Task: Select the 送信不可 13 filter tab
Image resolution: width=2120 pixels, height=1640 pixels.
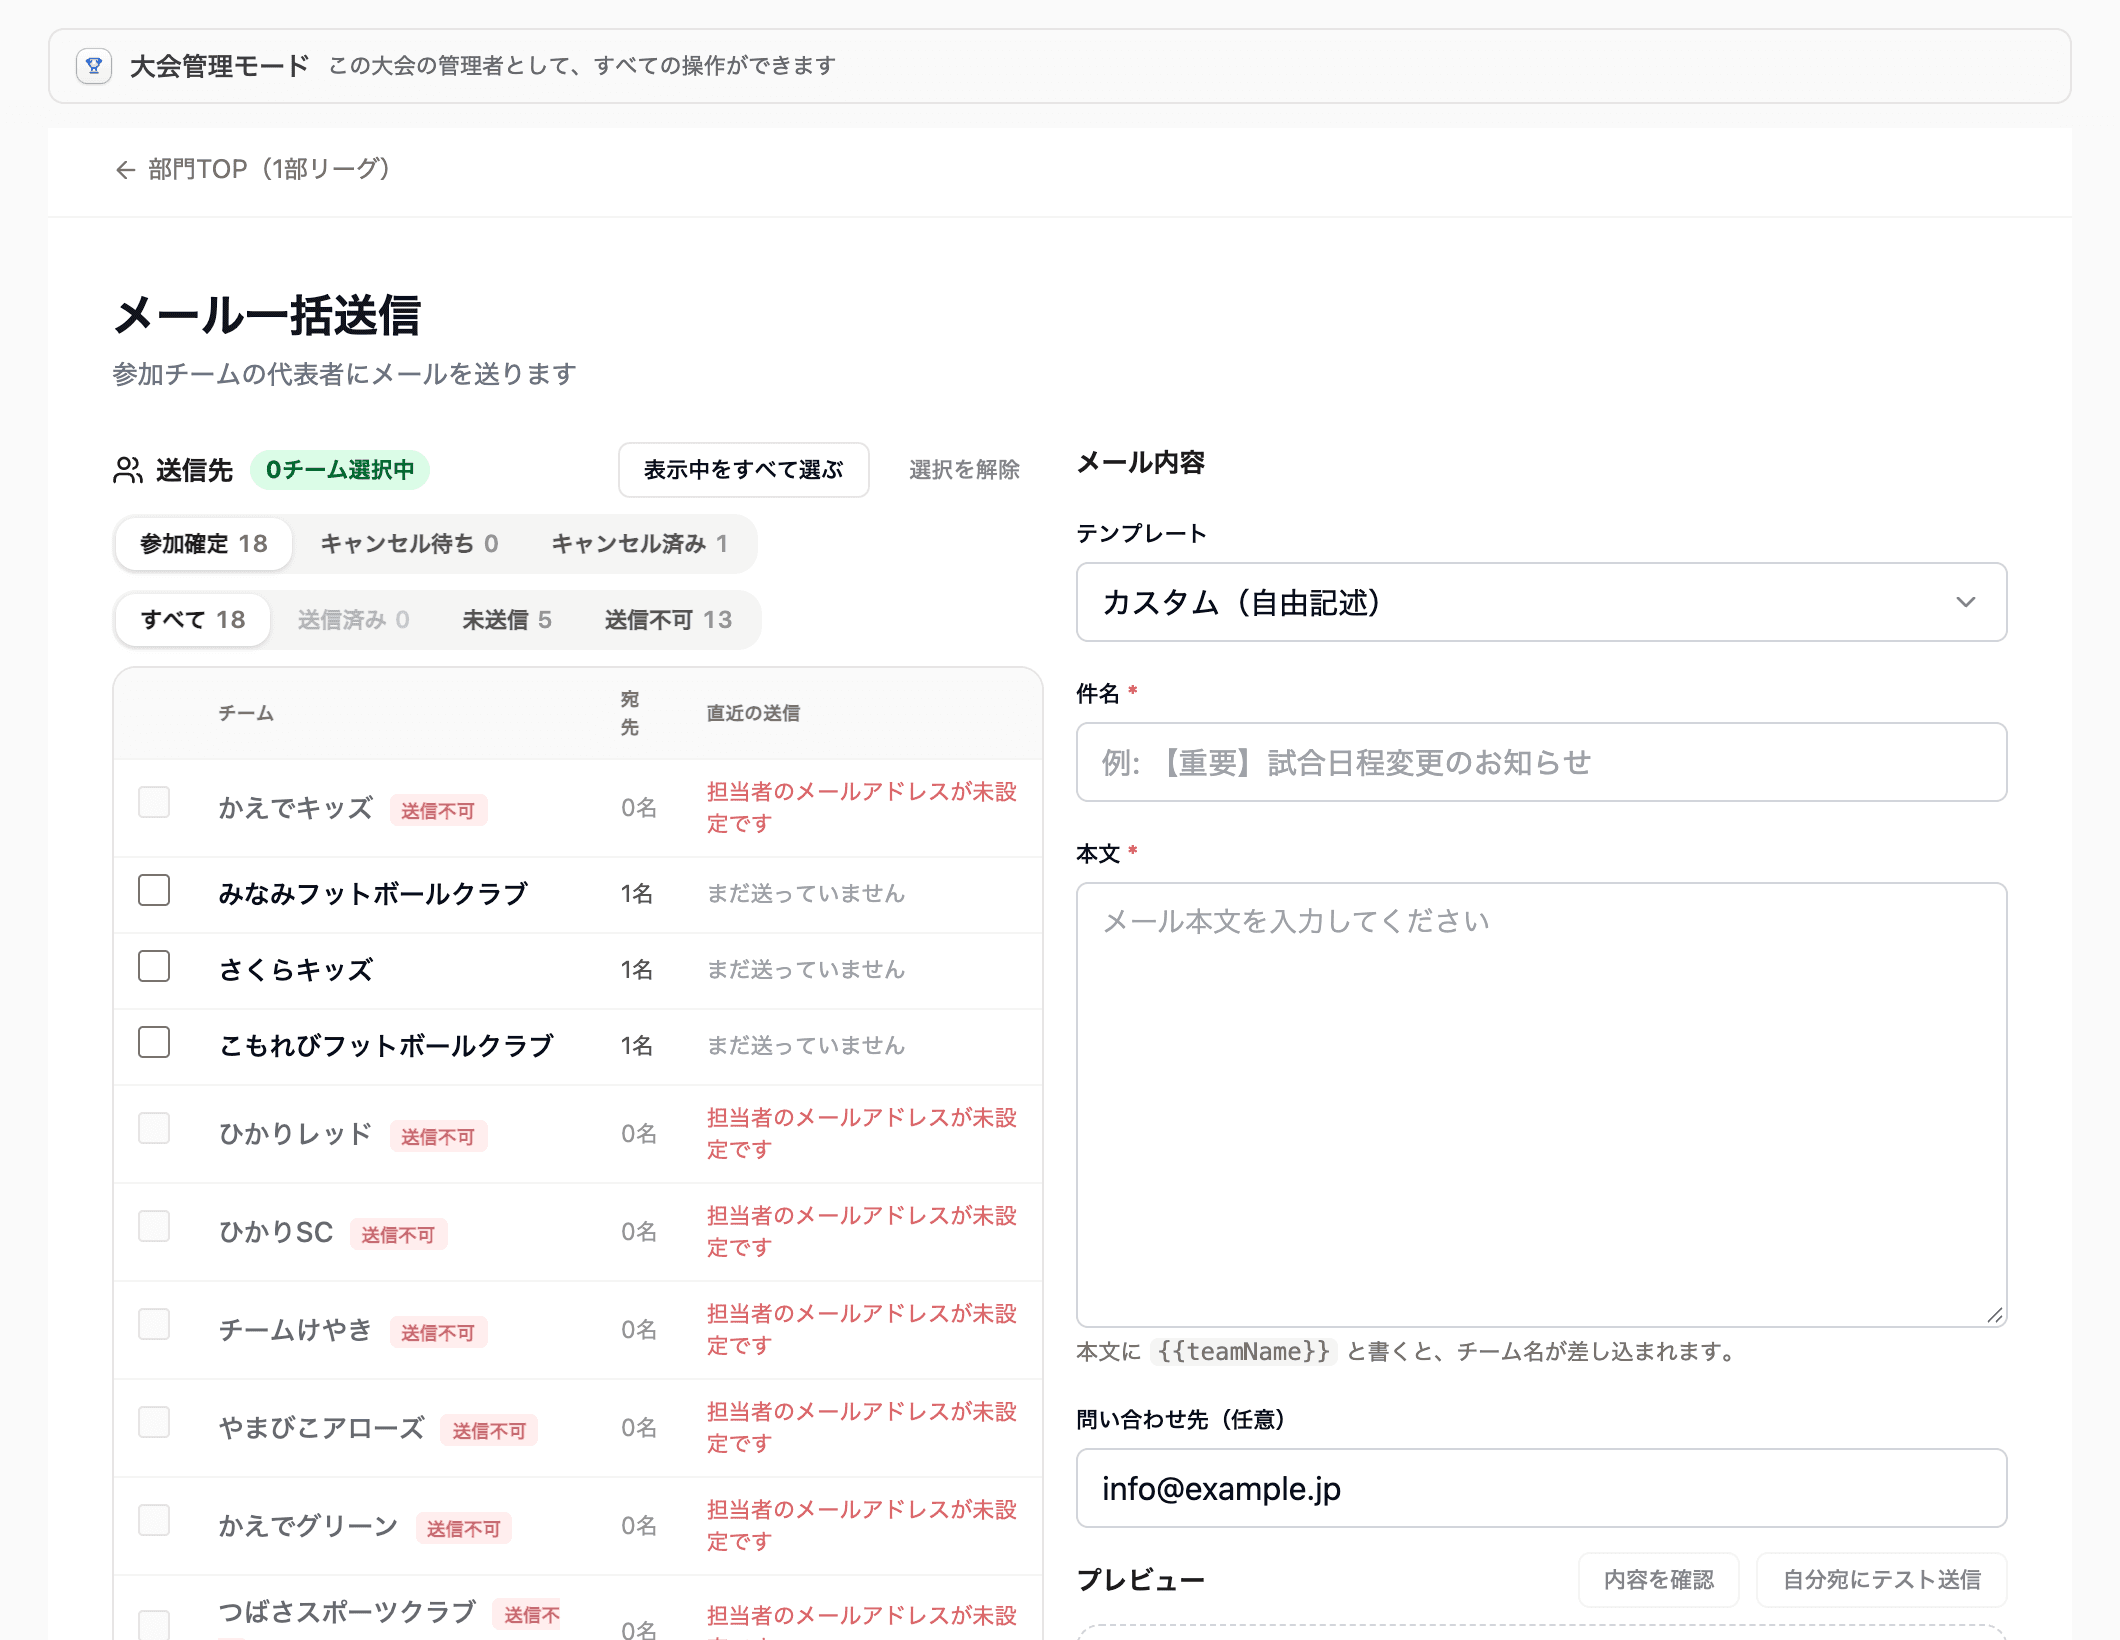Action: click(668, 620)
